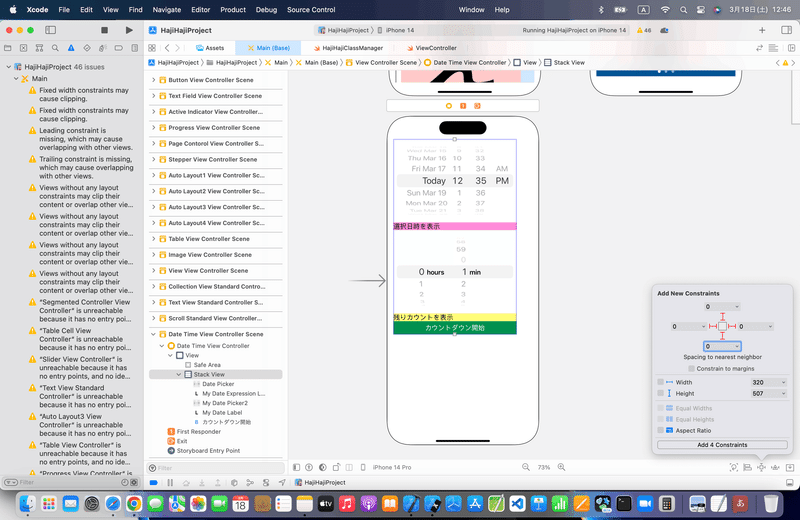The width and height of the screenshot is (800, 520).
Task: Collapse the Stack View outline item
Action: tap(179, 374)
